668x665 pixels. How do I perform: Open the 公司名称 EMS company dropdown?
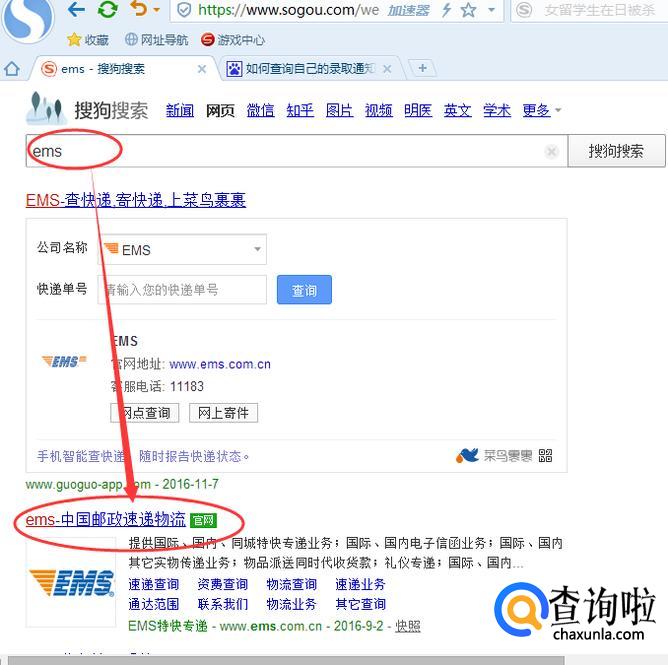click(x=184, y=249)
